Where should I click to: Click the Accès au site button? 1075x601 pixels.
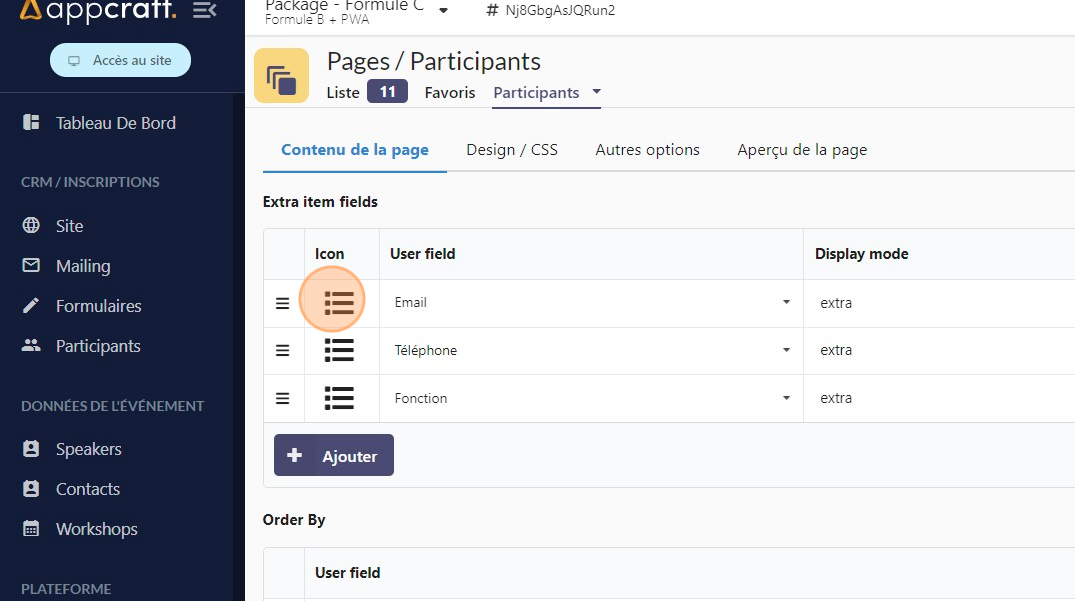coord(120,61)
